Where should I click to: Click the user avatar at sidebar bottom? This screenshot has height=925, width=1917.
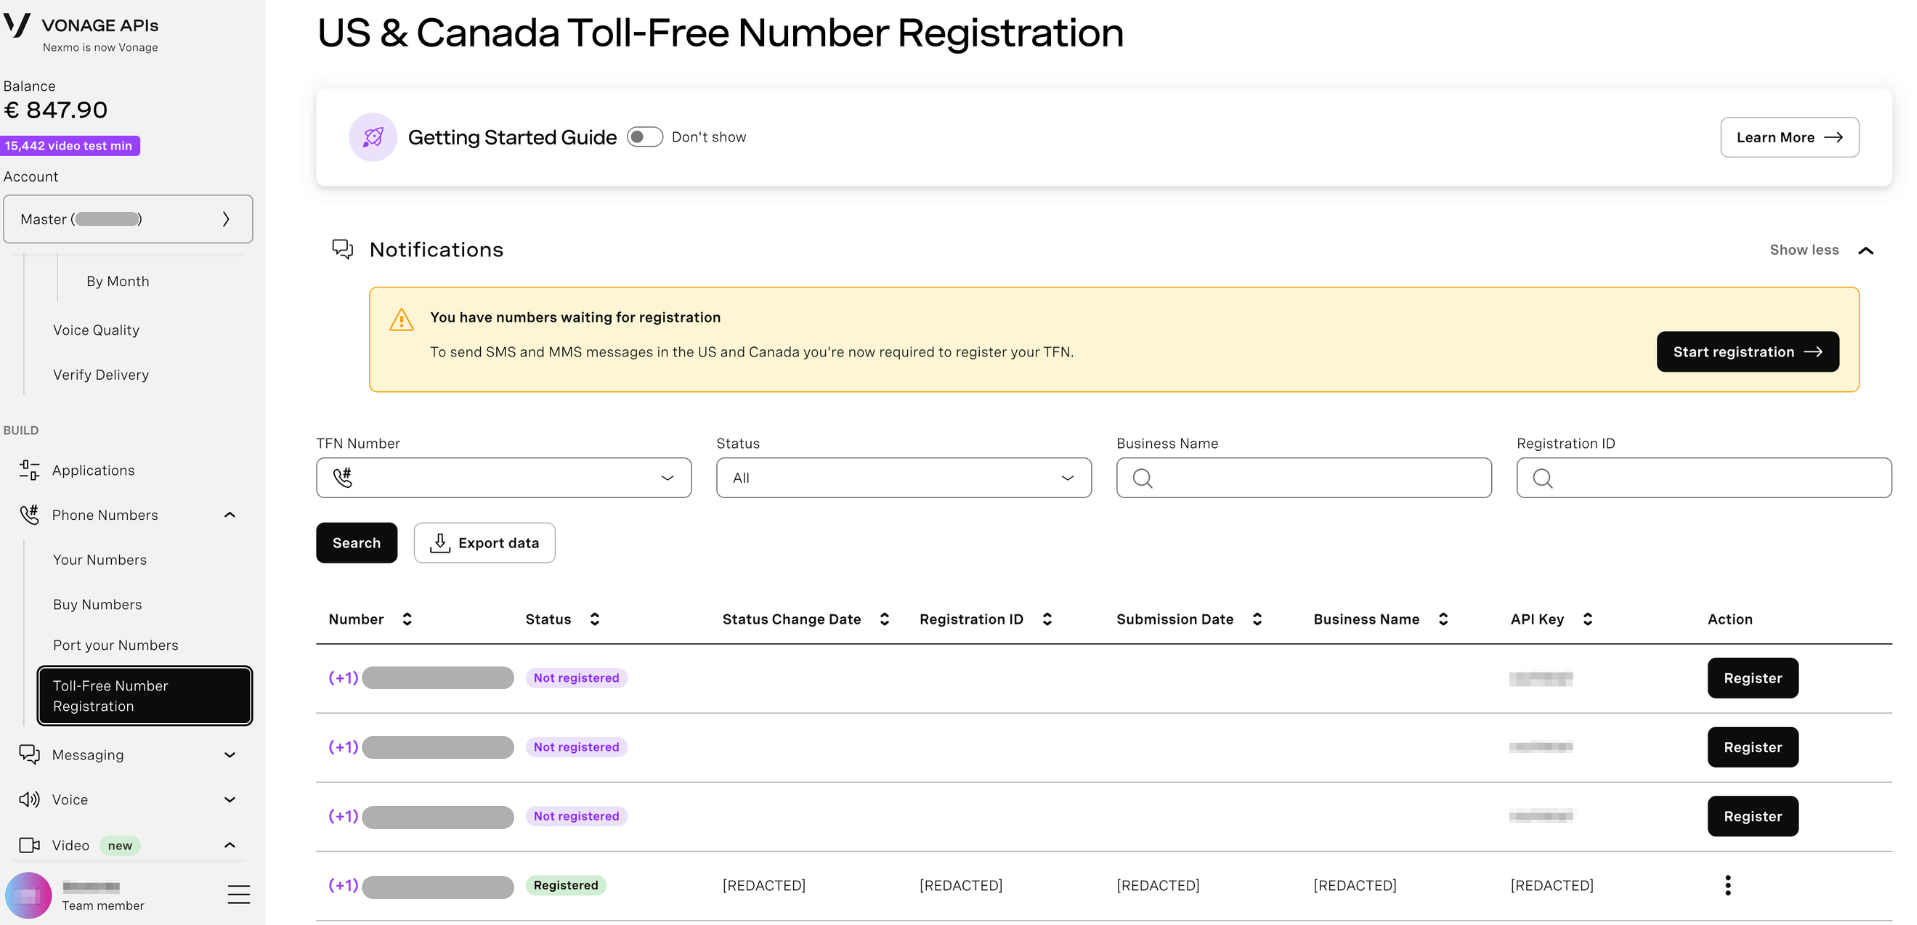[x=28, y=895]
